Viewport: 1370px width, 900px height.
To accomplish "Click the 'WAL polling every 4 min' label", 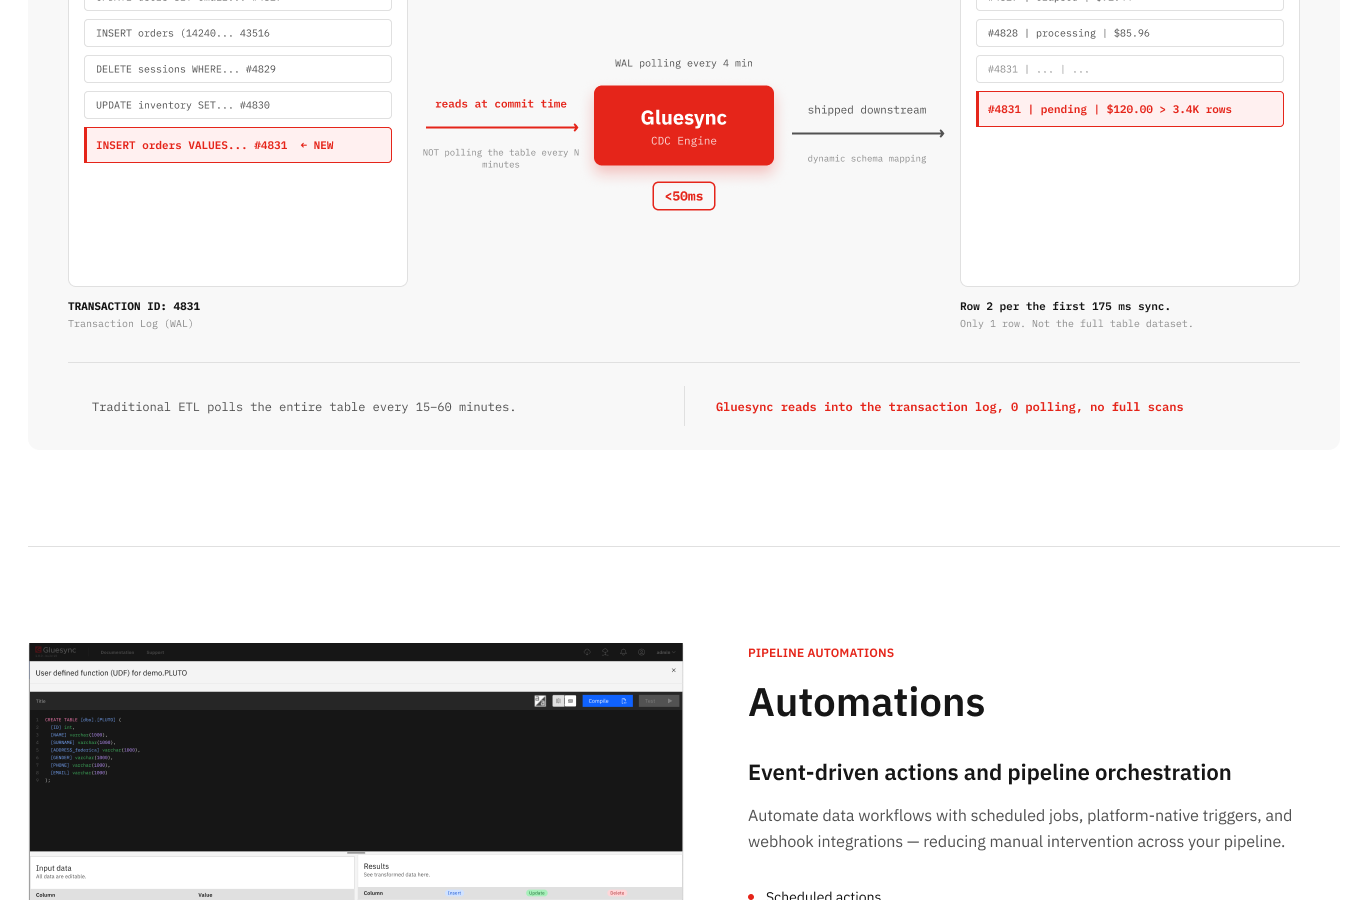I will 684,63.
